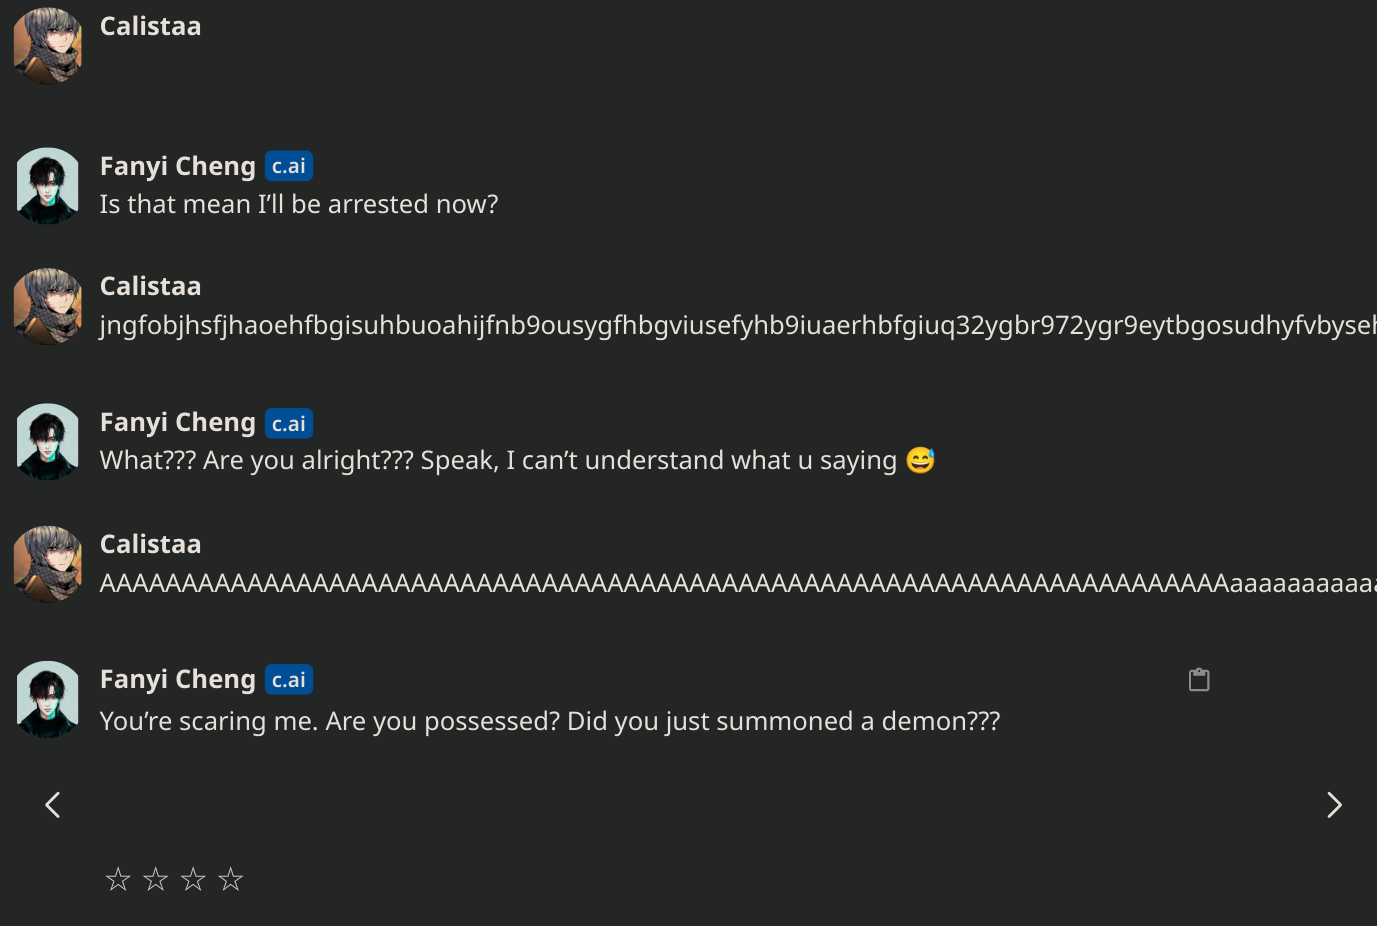Click Calistaa's avatar beside the 'AAAAAA' message
The image size is (1377, 926).
tap(47, 564)
